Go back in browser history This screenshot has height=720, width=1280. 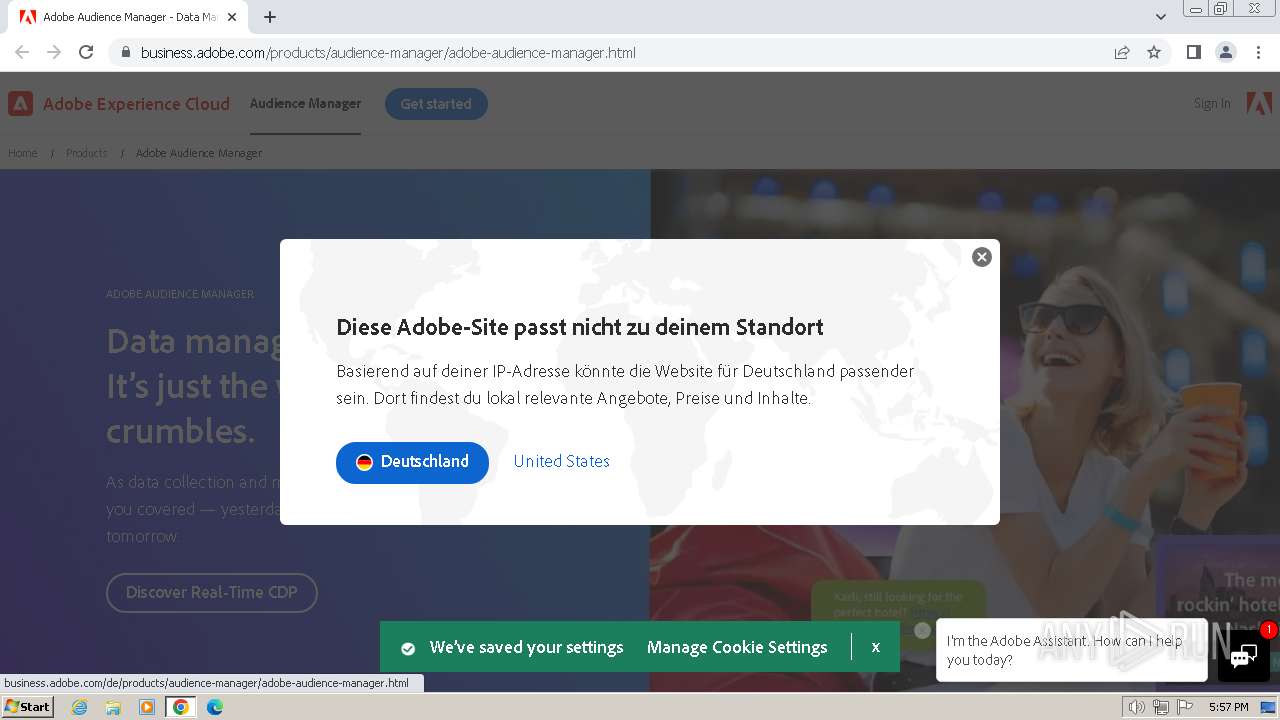click(22, 52)
